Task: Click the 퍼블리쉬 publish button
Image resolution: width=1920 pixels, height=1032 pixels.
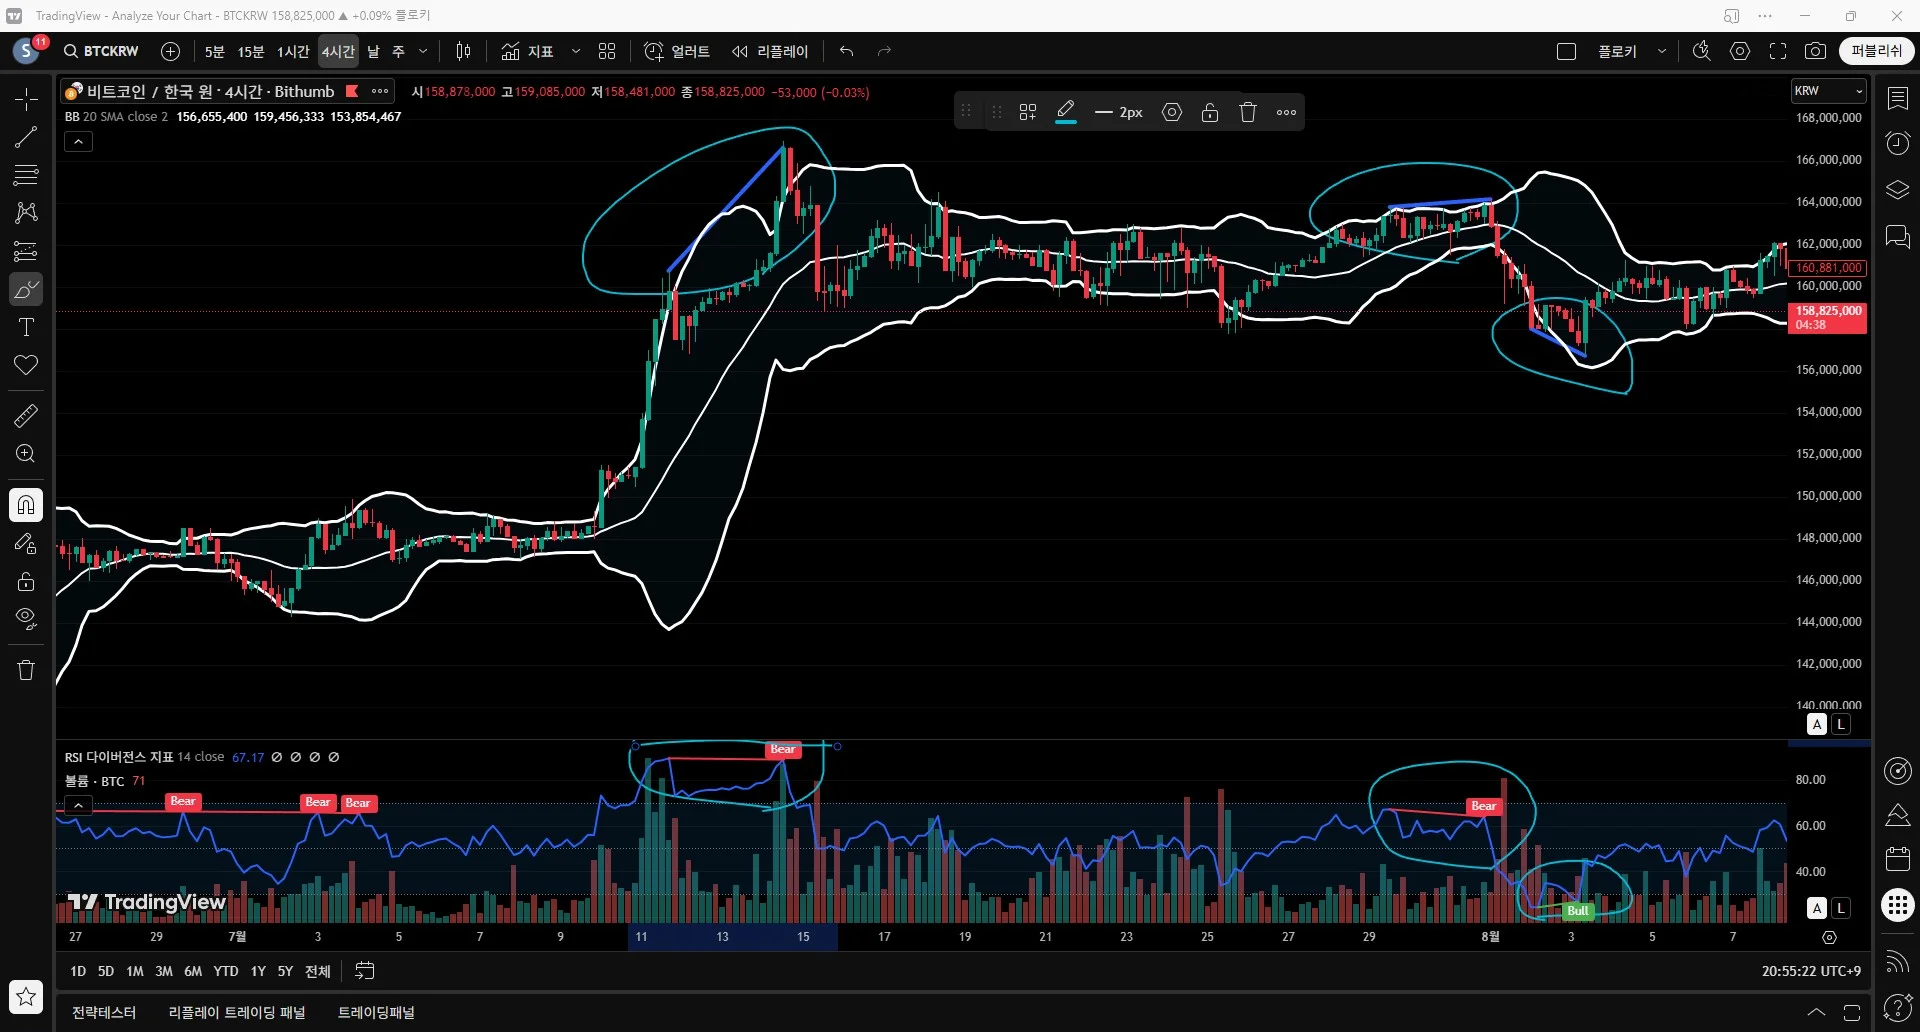Action: pos(1877,51)
